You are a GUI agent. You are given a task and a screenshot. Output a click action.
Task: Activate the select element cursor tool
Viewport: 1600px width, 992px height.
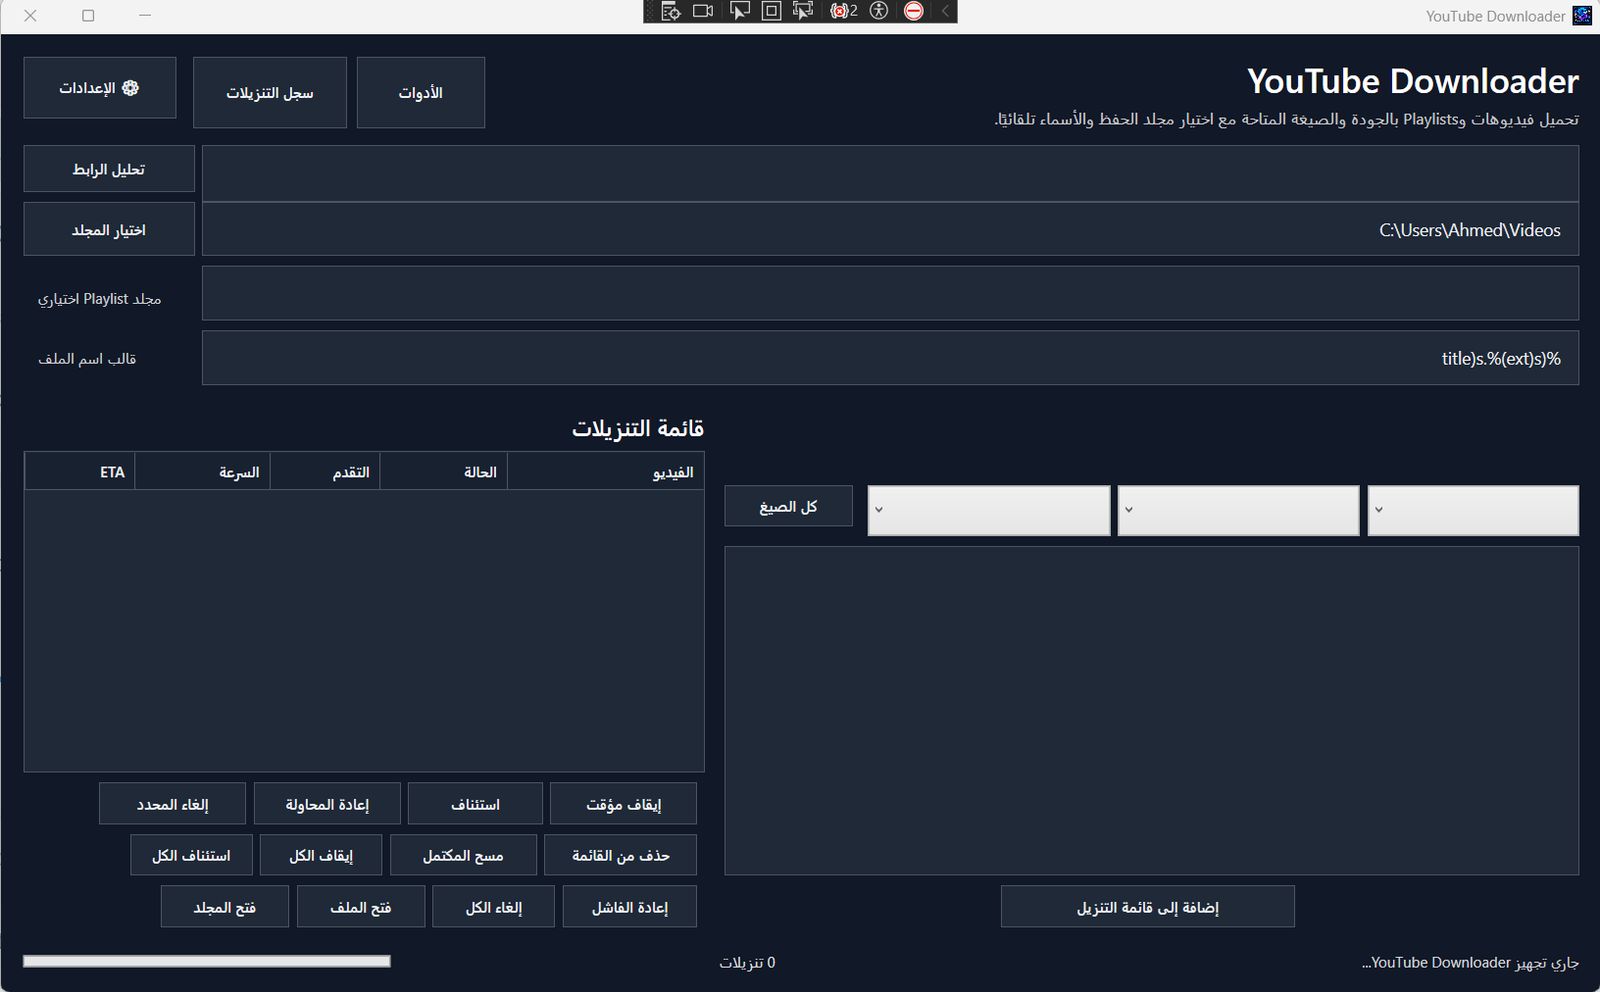[739, 11]
